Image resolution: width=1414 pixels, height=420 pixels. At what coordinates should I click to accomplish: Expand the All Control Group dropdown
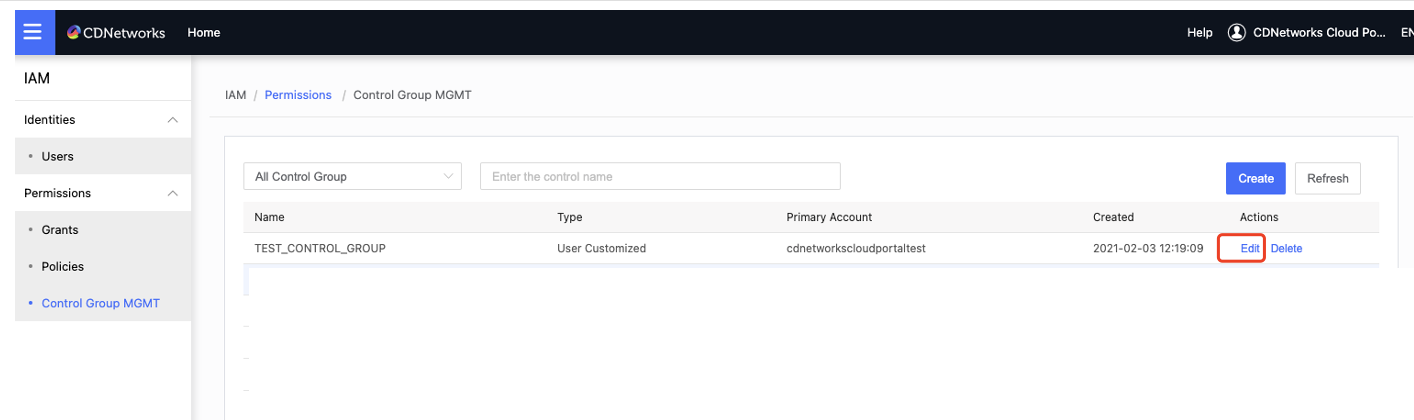point(352,176)
